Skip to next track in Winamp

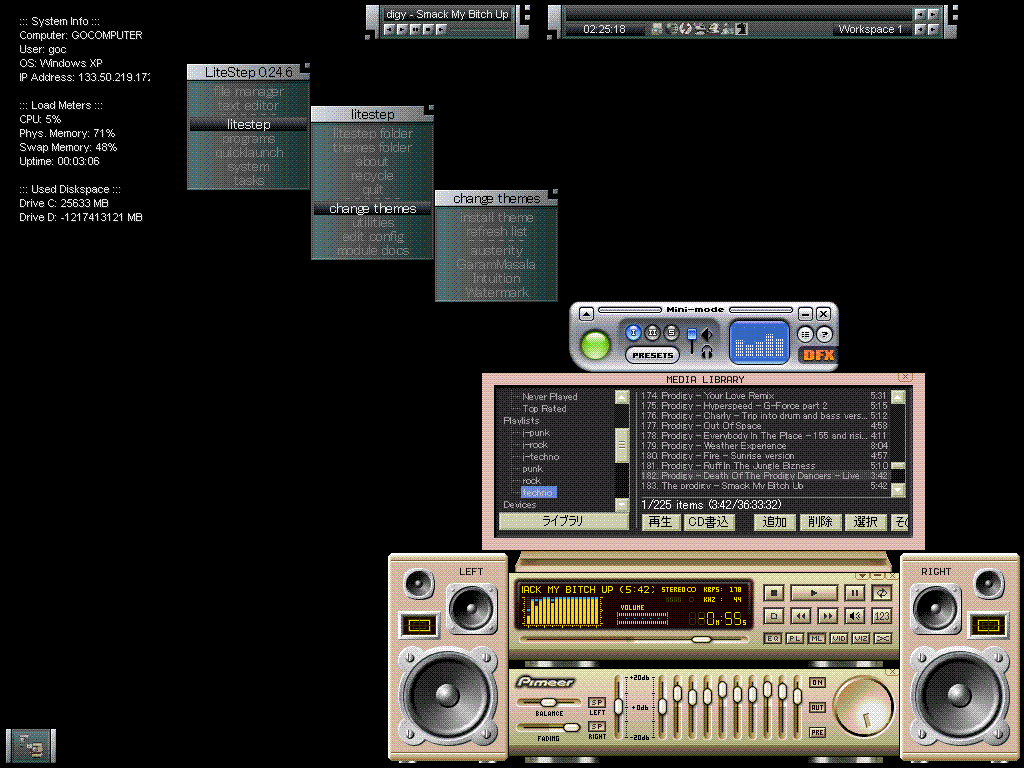pos(827,615)
